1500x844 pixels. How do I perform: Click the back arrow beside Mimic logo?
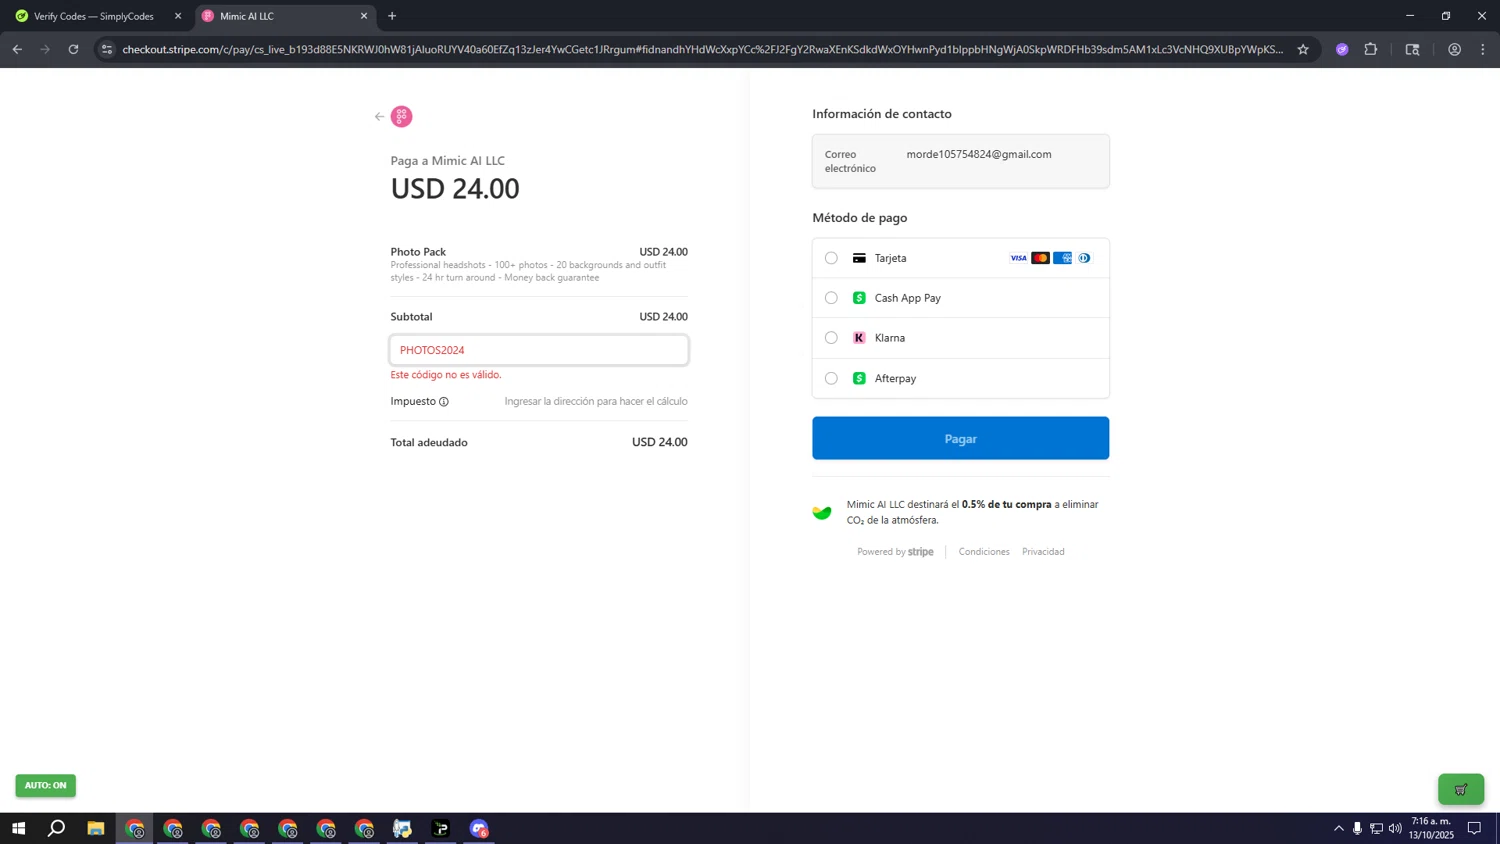point(379,117)
